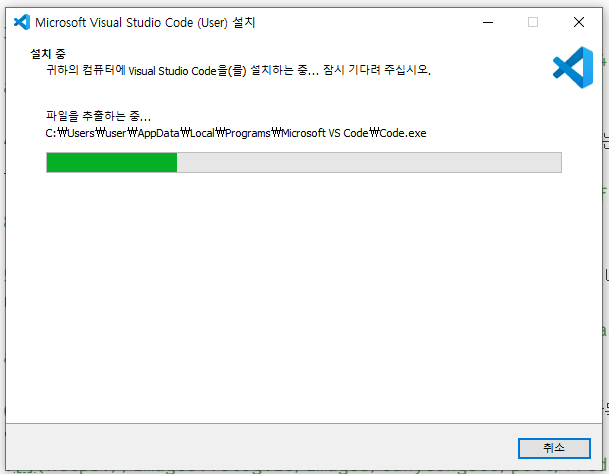Image resolution: width=609 pixels, height=474 pixels.
Task: Click the gray unfilled progress area
Action: coord(369,162)
